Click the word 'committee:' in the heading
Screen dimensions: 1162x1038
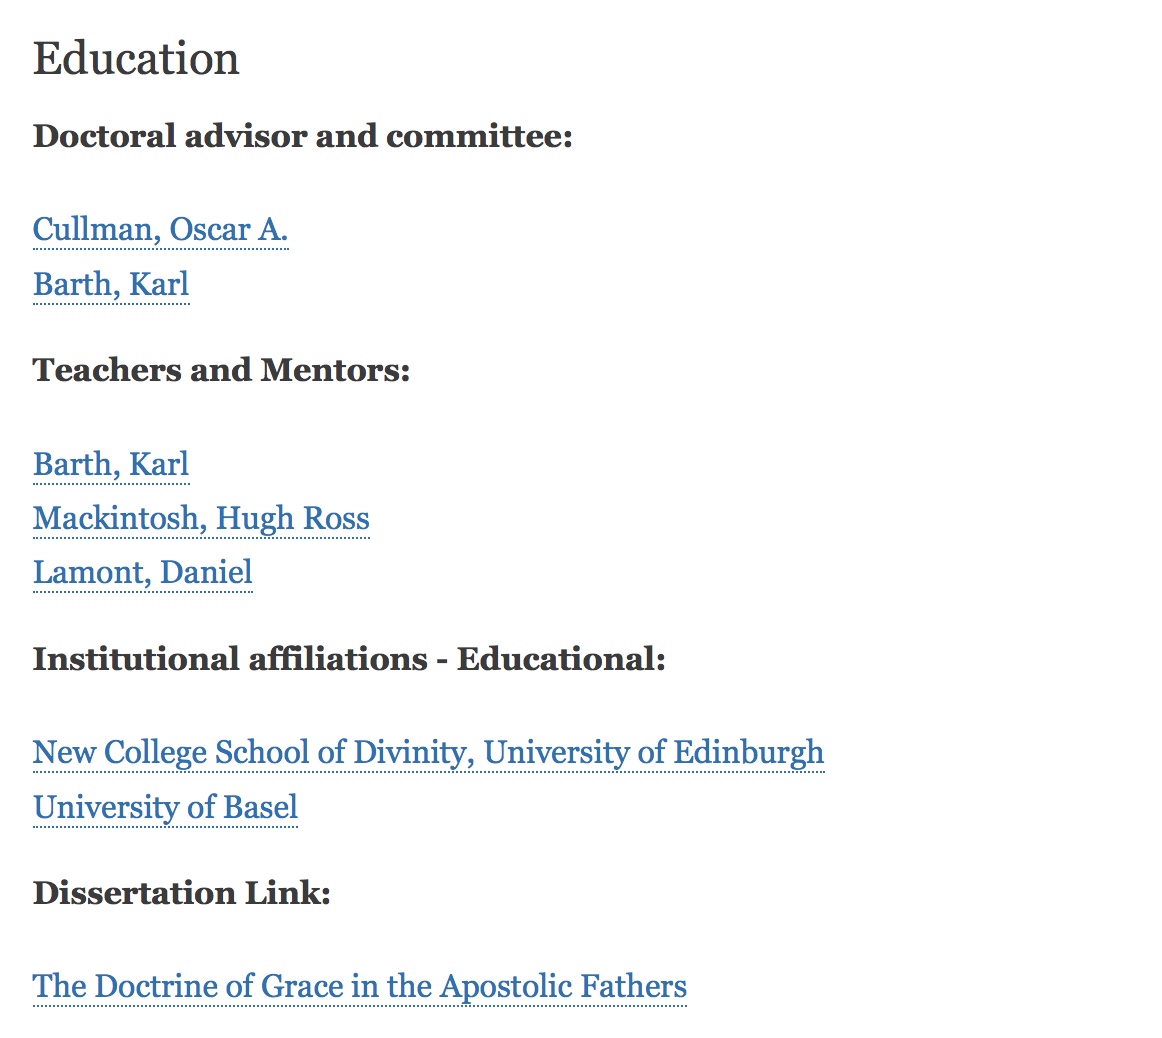(x=479, y=136)
